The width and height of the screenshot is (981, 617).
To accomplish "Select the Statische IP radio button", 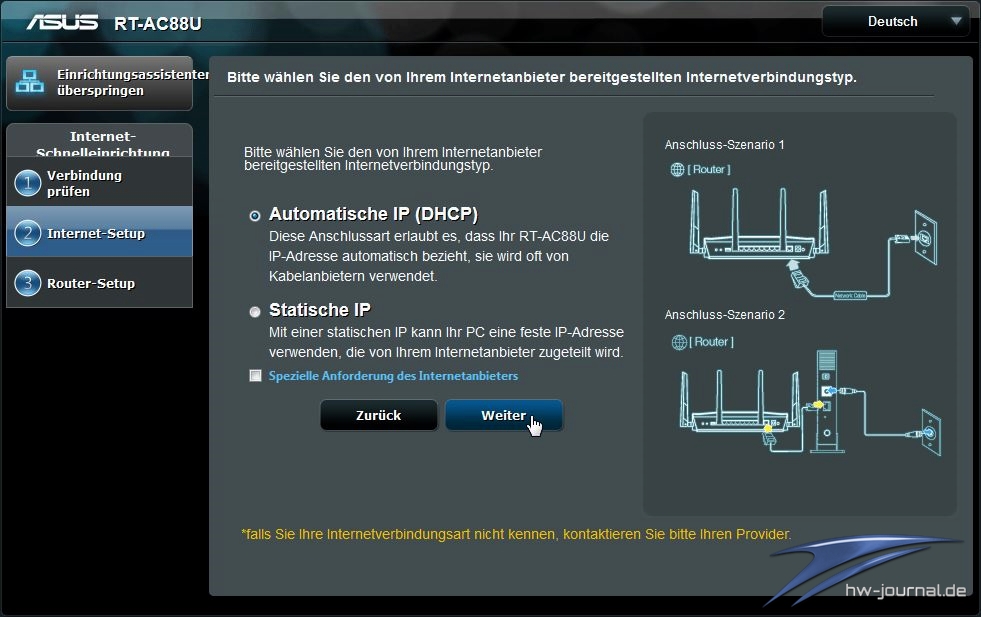I will (x=255, y=312).
